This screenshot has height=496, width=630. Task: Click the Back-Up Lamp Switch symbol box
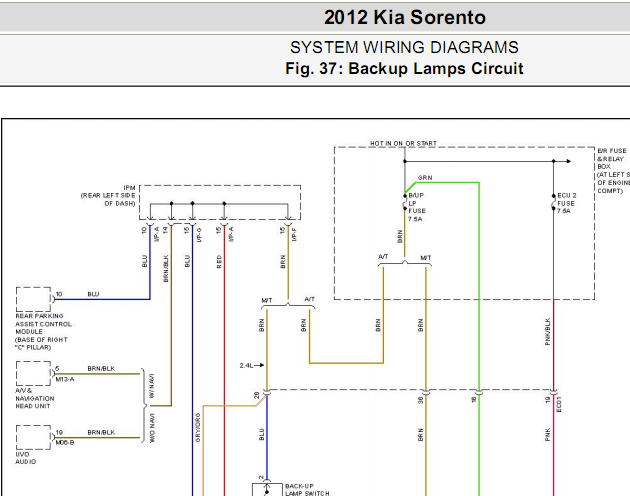[x=267, y=490]
